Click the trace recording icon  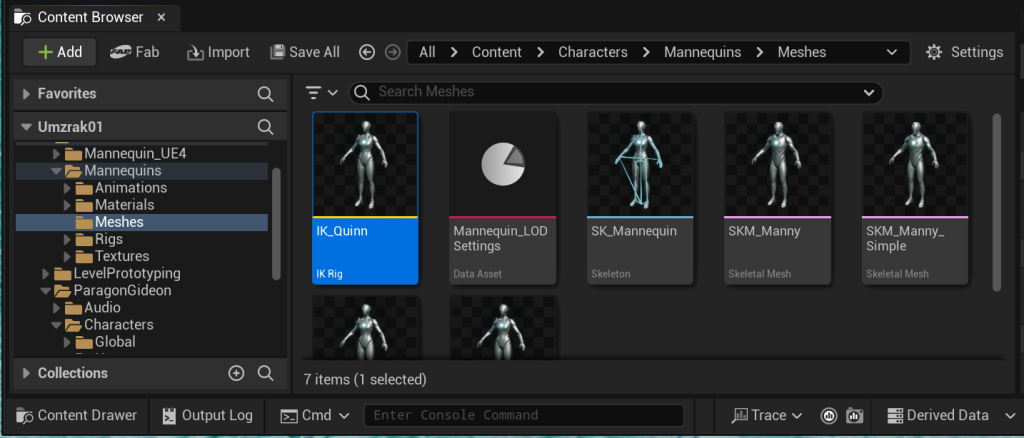829,415
